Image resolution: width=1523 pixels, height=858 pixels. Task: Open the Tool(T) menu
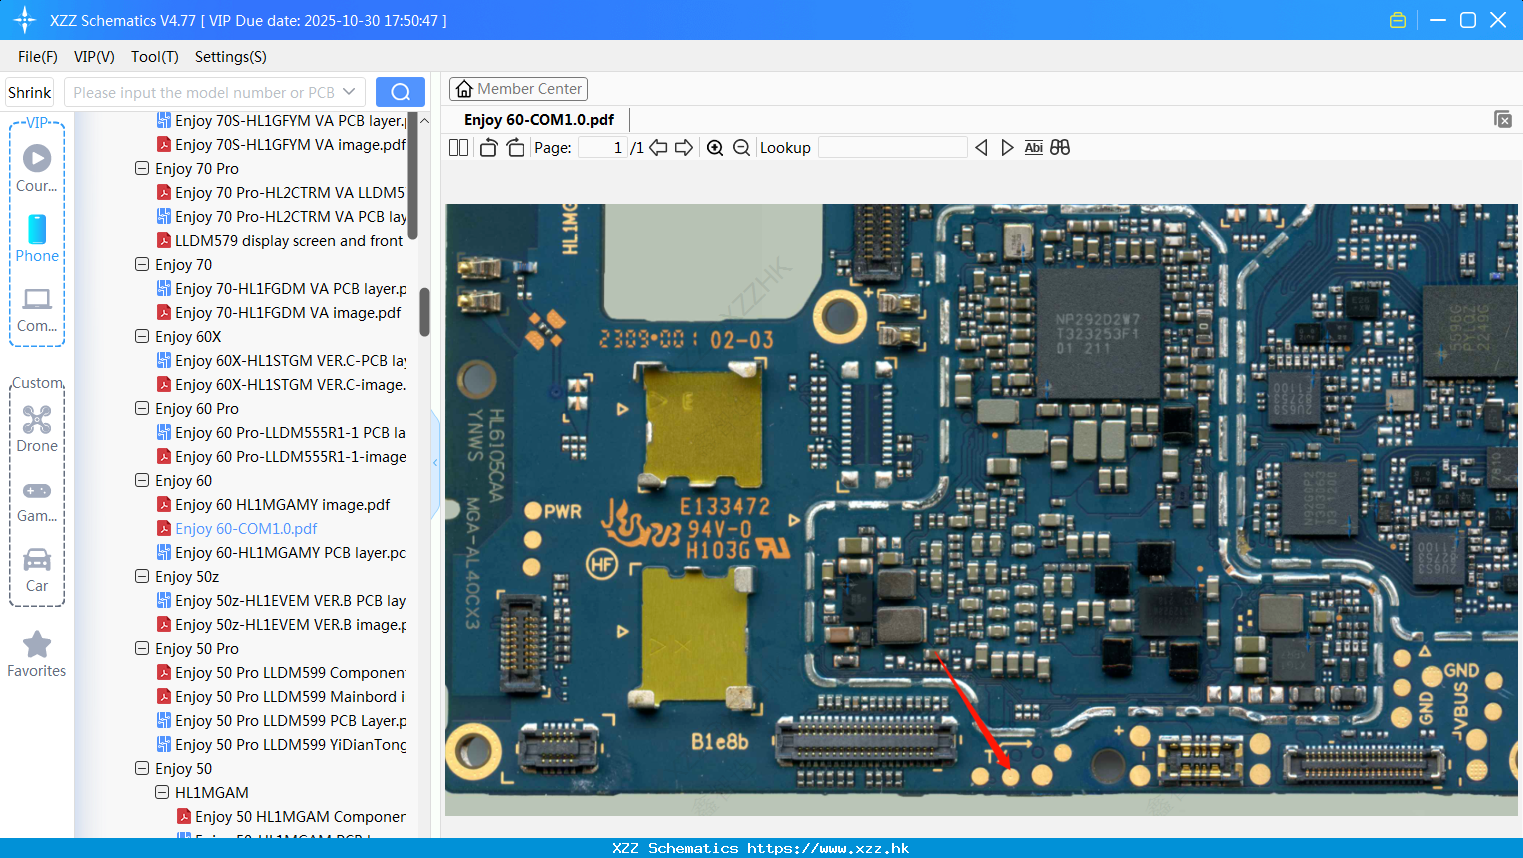(155, 57)
